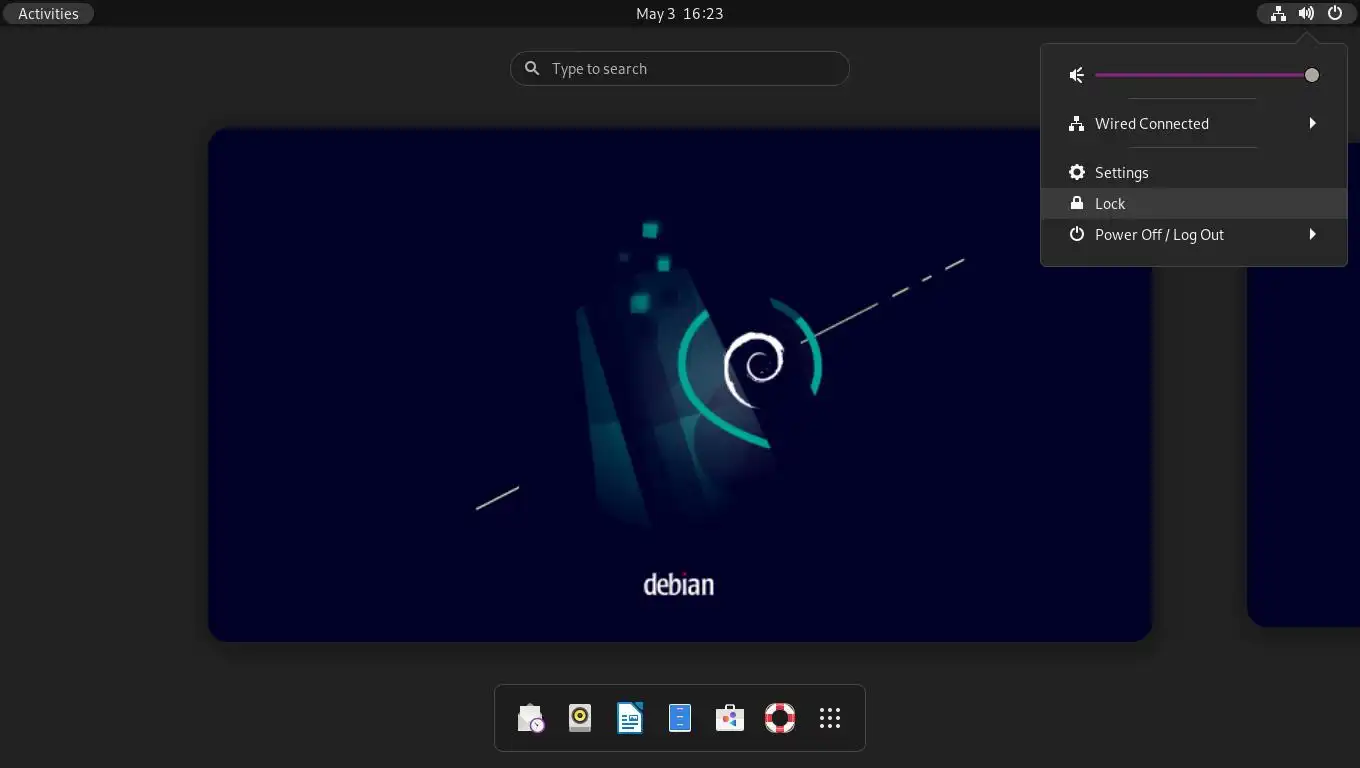The height and width of the screenshot is (768, 1360).
Task: Click the volume icon in top bar
Action: pyautogui.click(x=1306, y=14)
